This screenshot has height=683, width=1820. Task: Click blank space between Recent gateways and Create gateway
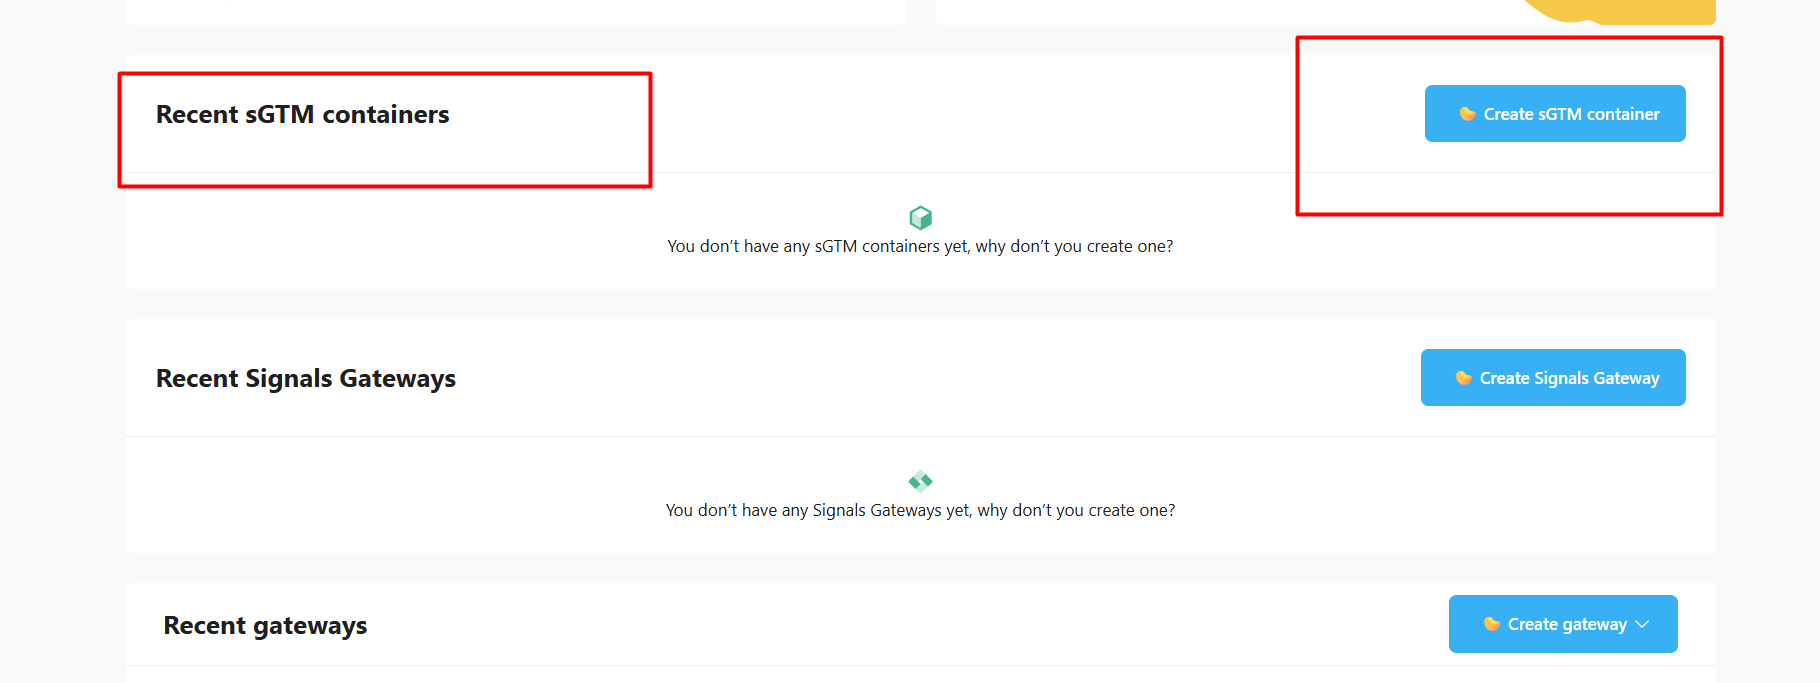(900, 625)
